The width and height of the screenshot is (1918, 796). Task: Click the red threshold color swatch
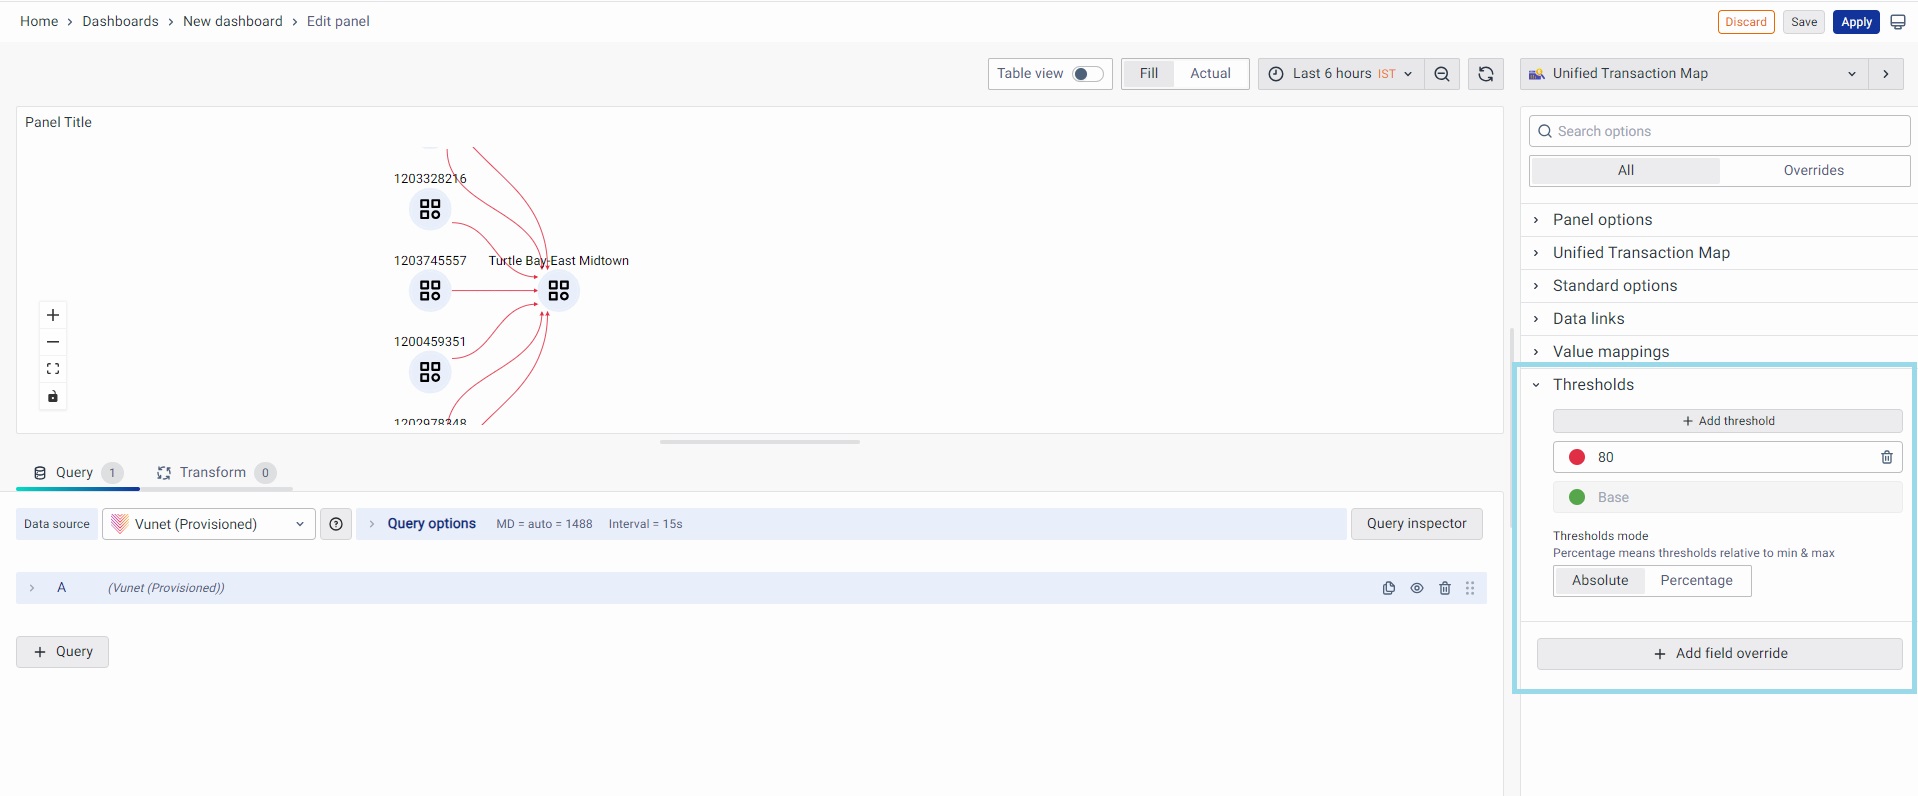click(1577, 457)
